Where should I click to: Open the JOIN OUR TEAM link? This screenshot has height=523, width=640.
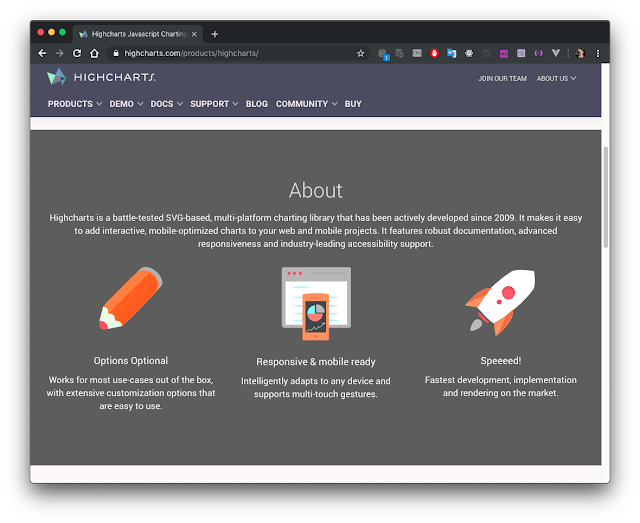(502, 78)
